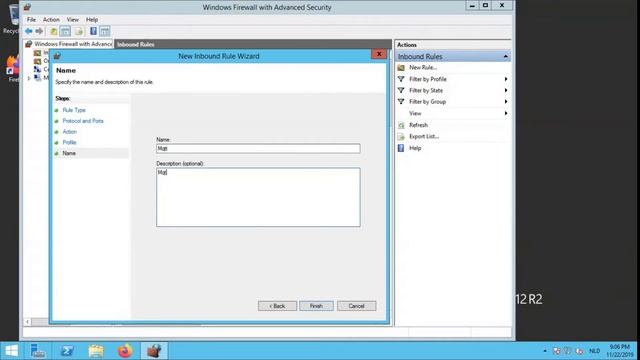
Task: Open Firefox from taskbar
Action: pos(125,351)
